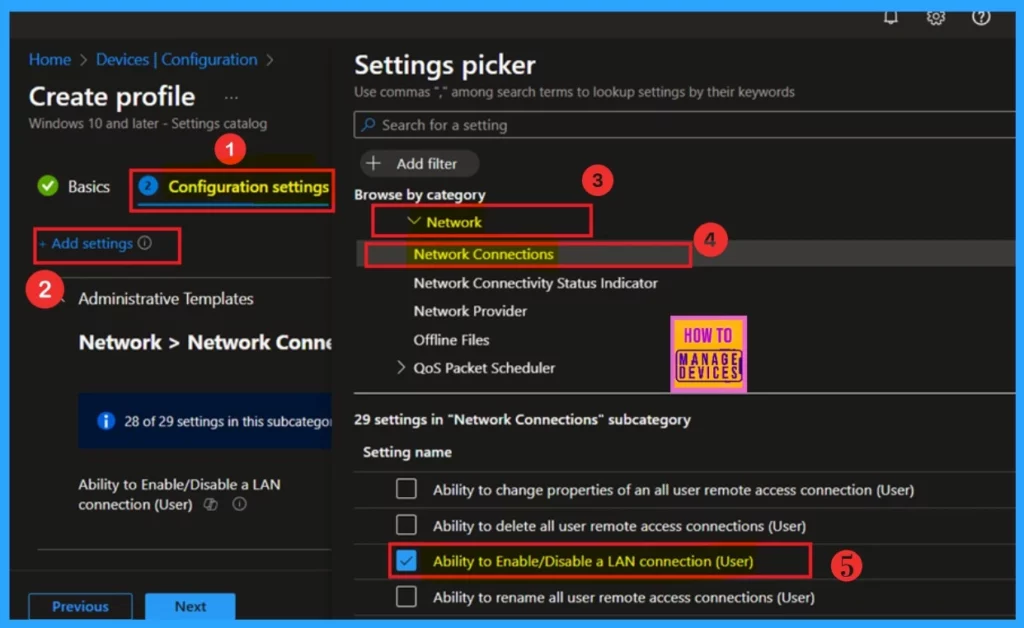Click the search magnifier icon

[x=368, y=124]
